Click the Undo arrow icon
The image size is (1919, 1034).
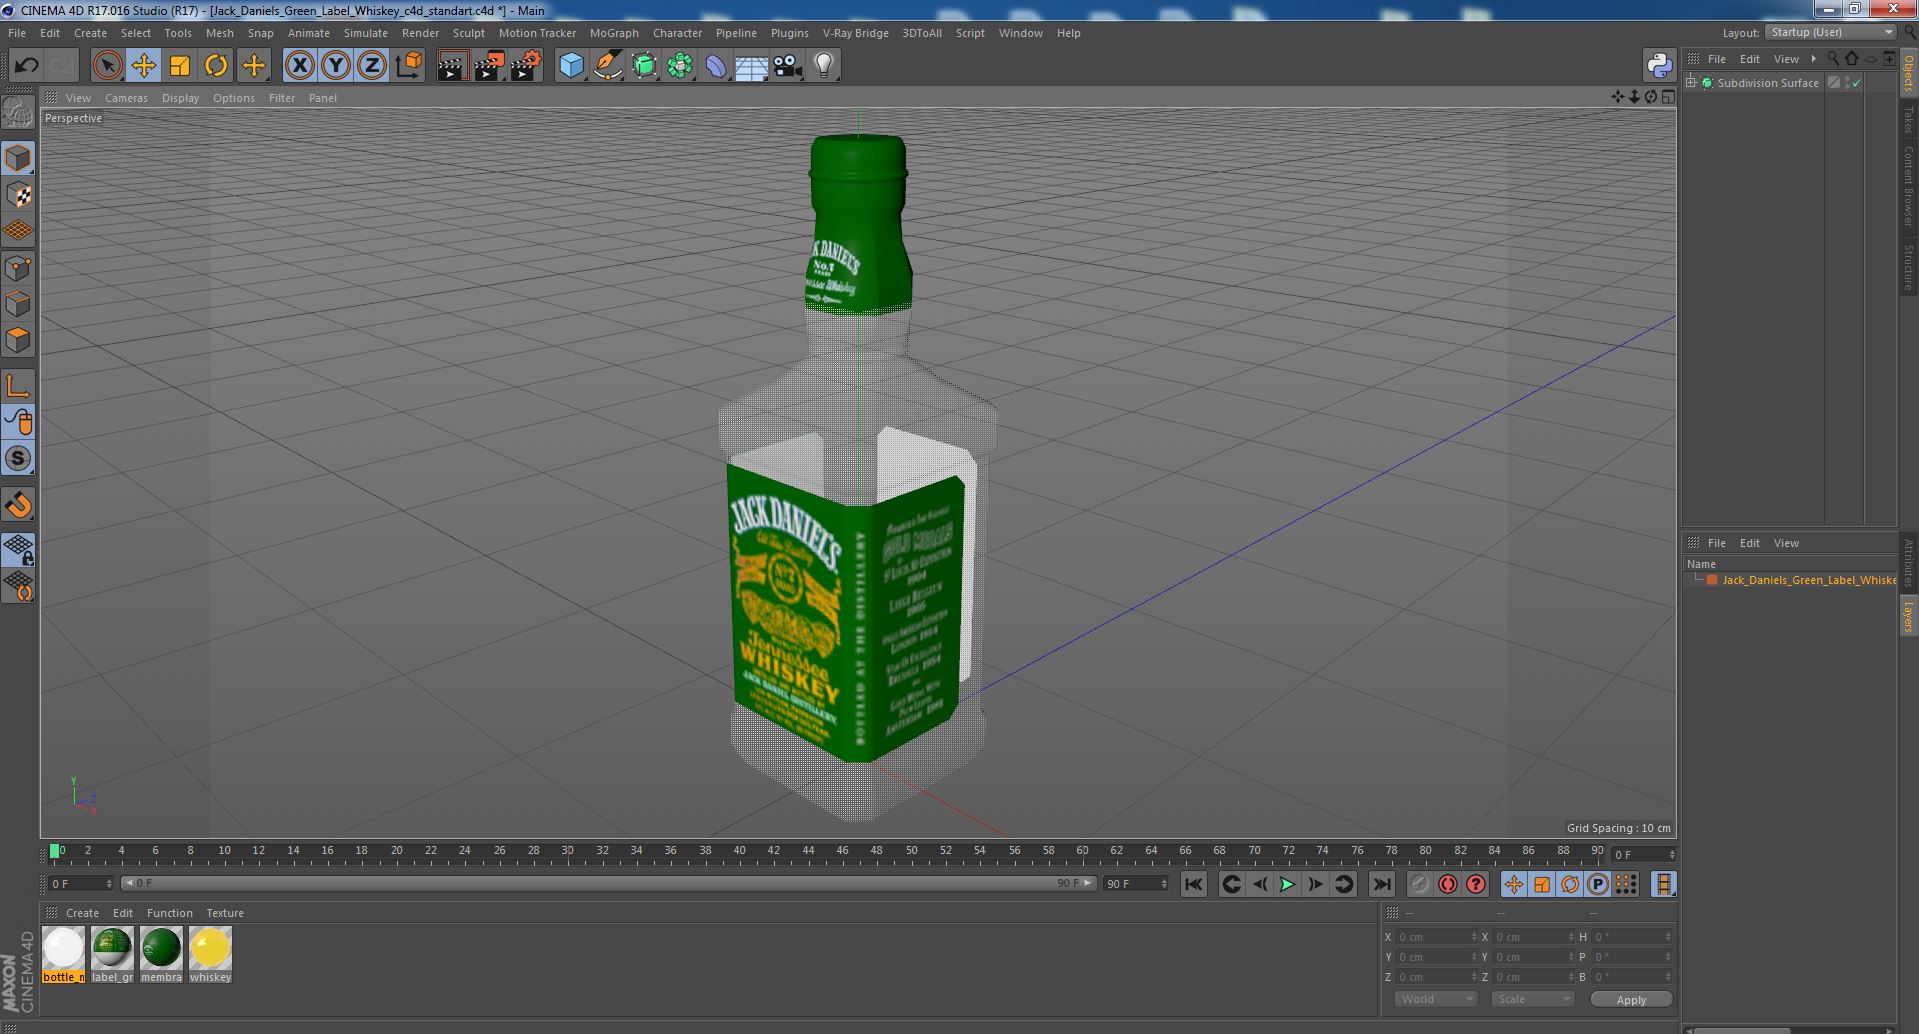(x=26, y=66)
